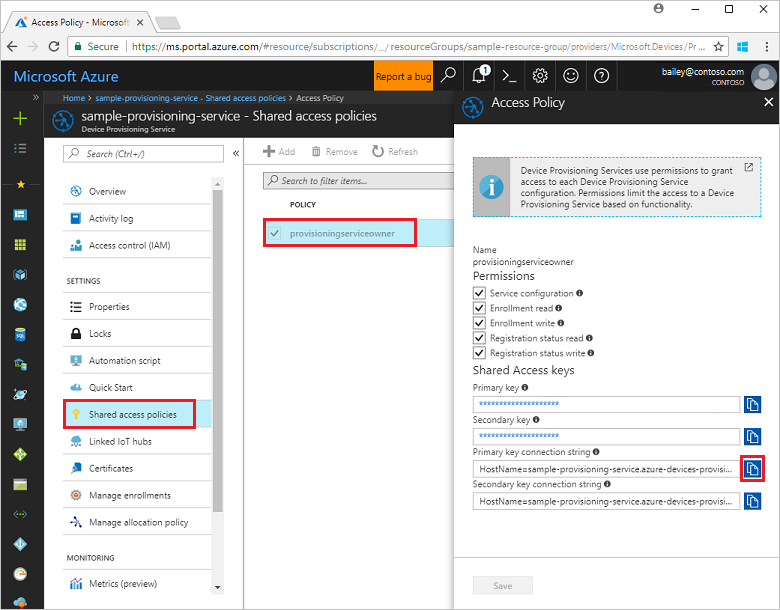
Task: Open the search magnifier in Azure header
Action: tap(448, 76)
